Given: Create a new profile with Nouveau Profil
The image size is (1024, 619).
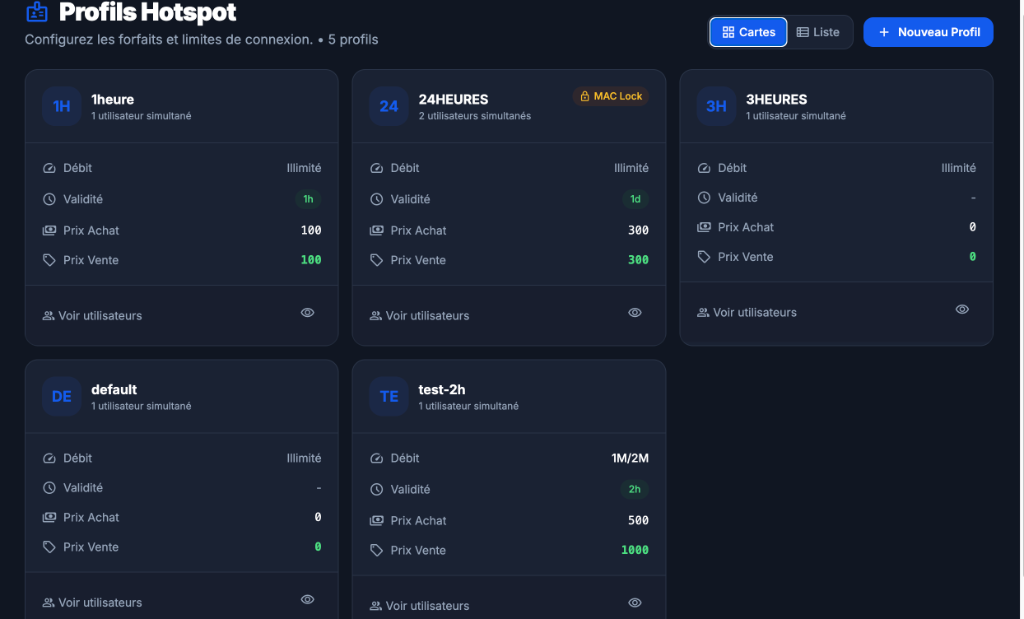Looking at the screenshot, I should click(928, 32).
